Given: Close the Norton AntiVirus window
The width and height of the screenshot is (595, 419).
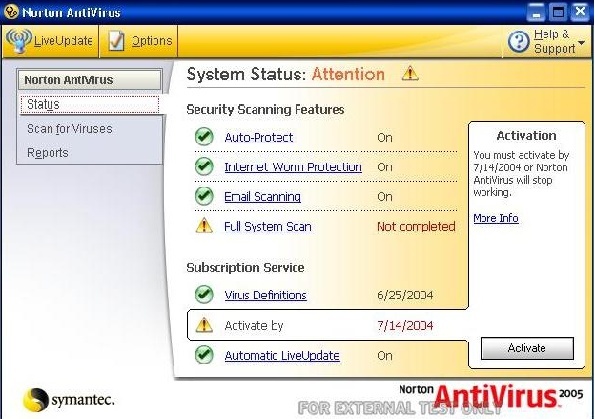Looking at the screenshot, I should pos(581,12).
